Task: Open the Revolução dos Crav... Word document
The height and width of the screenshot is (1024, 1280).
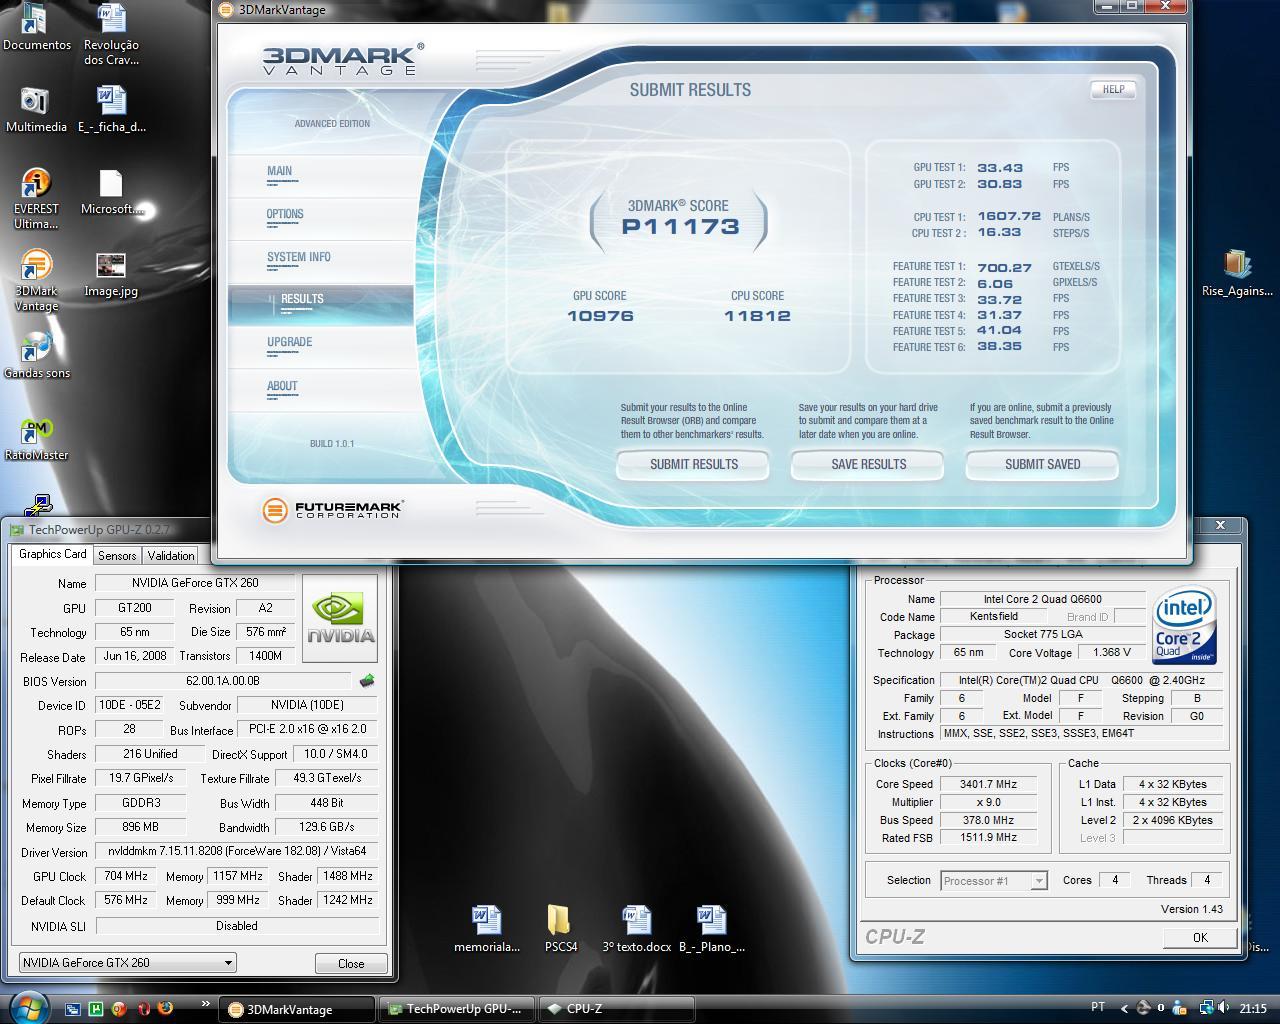Action: [111, 34]
